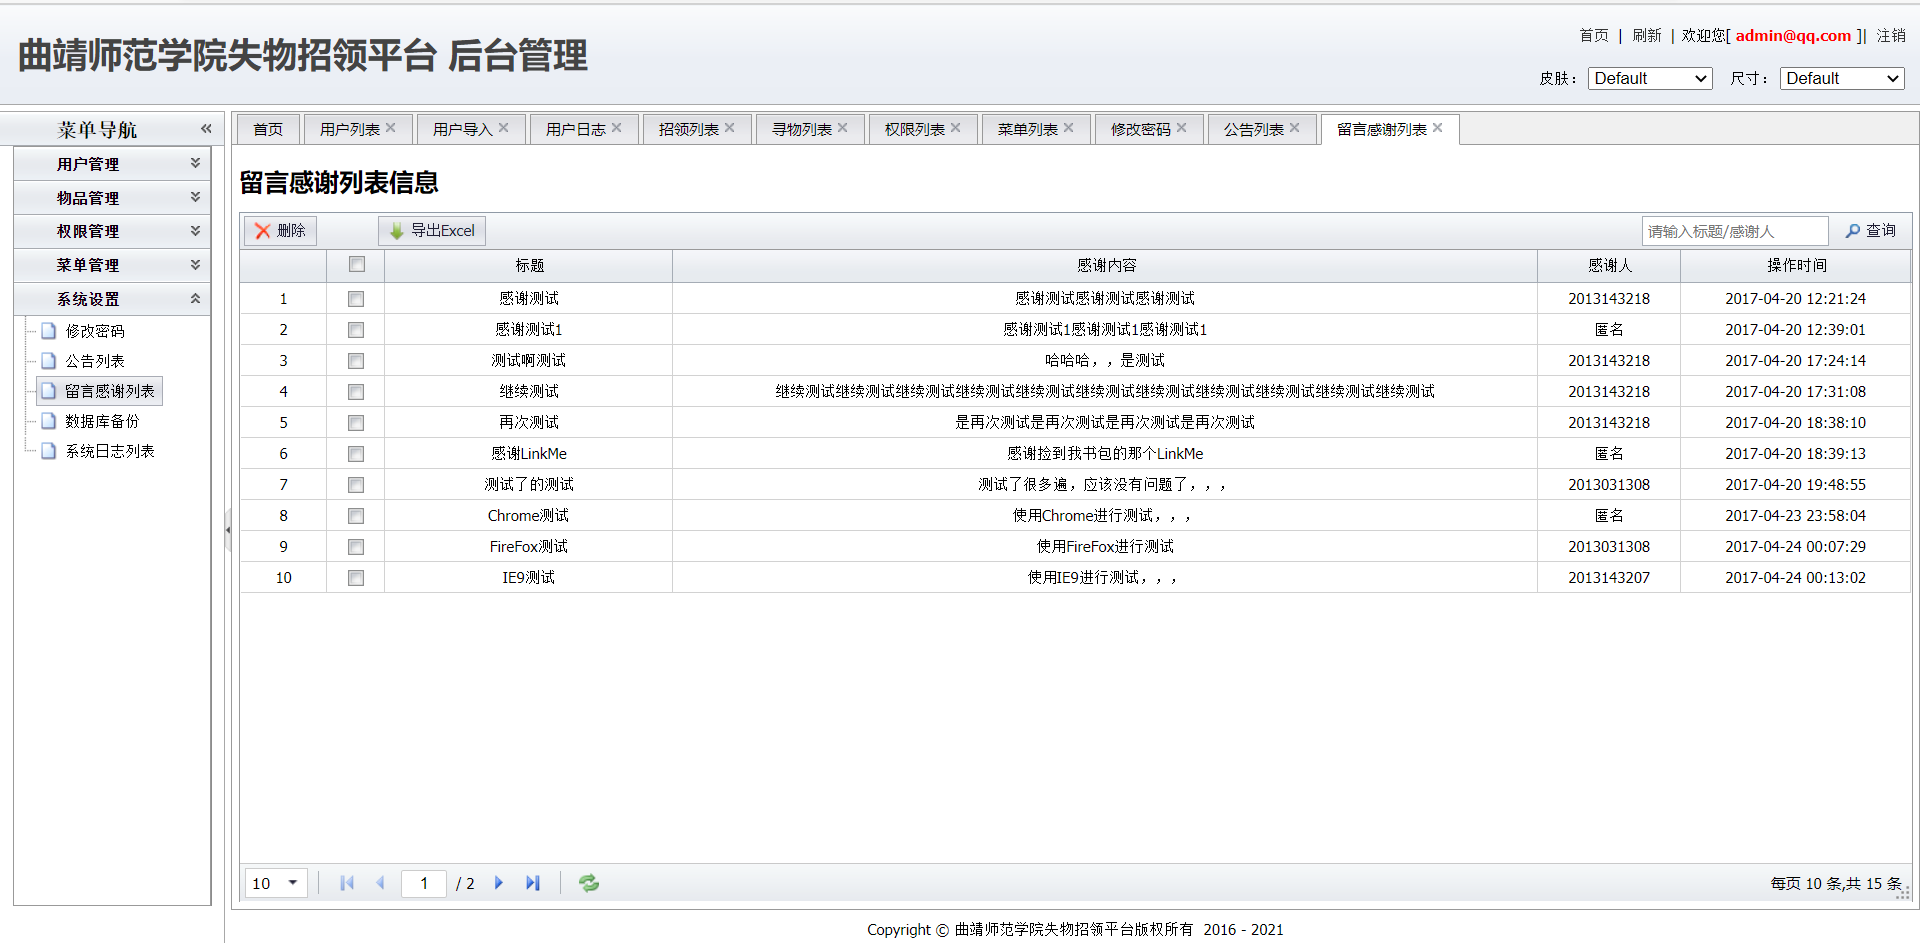Viewport: 1920px width, 943px height.
Task: Collapse the 菜单导航 sidebar with double-arrow icon
Action: point(206,128)
